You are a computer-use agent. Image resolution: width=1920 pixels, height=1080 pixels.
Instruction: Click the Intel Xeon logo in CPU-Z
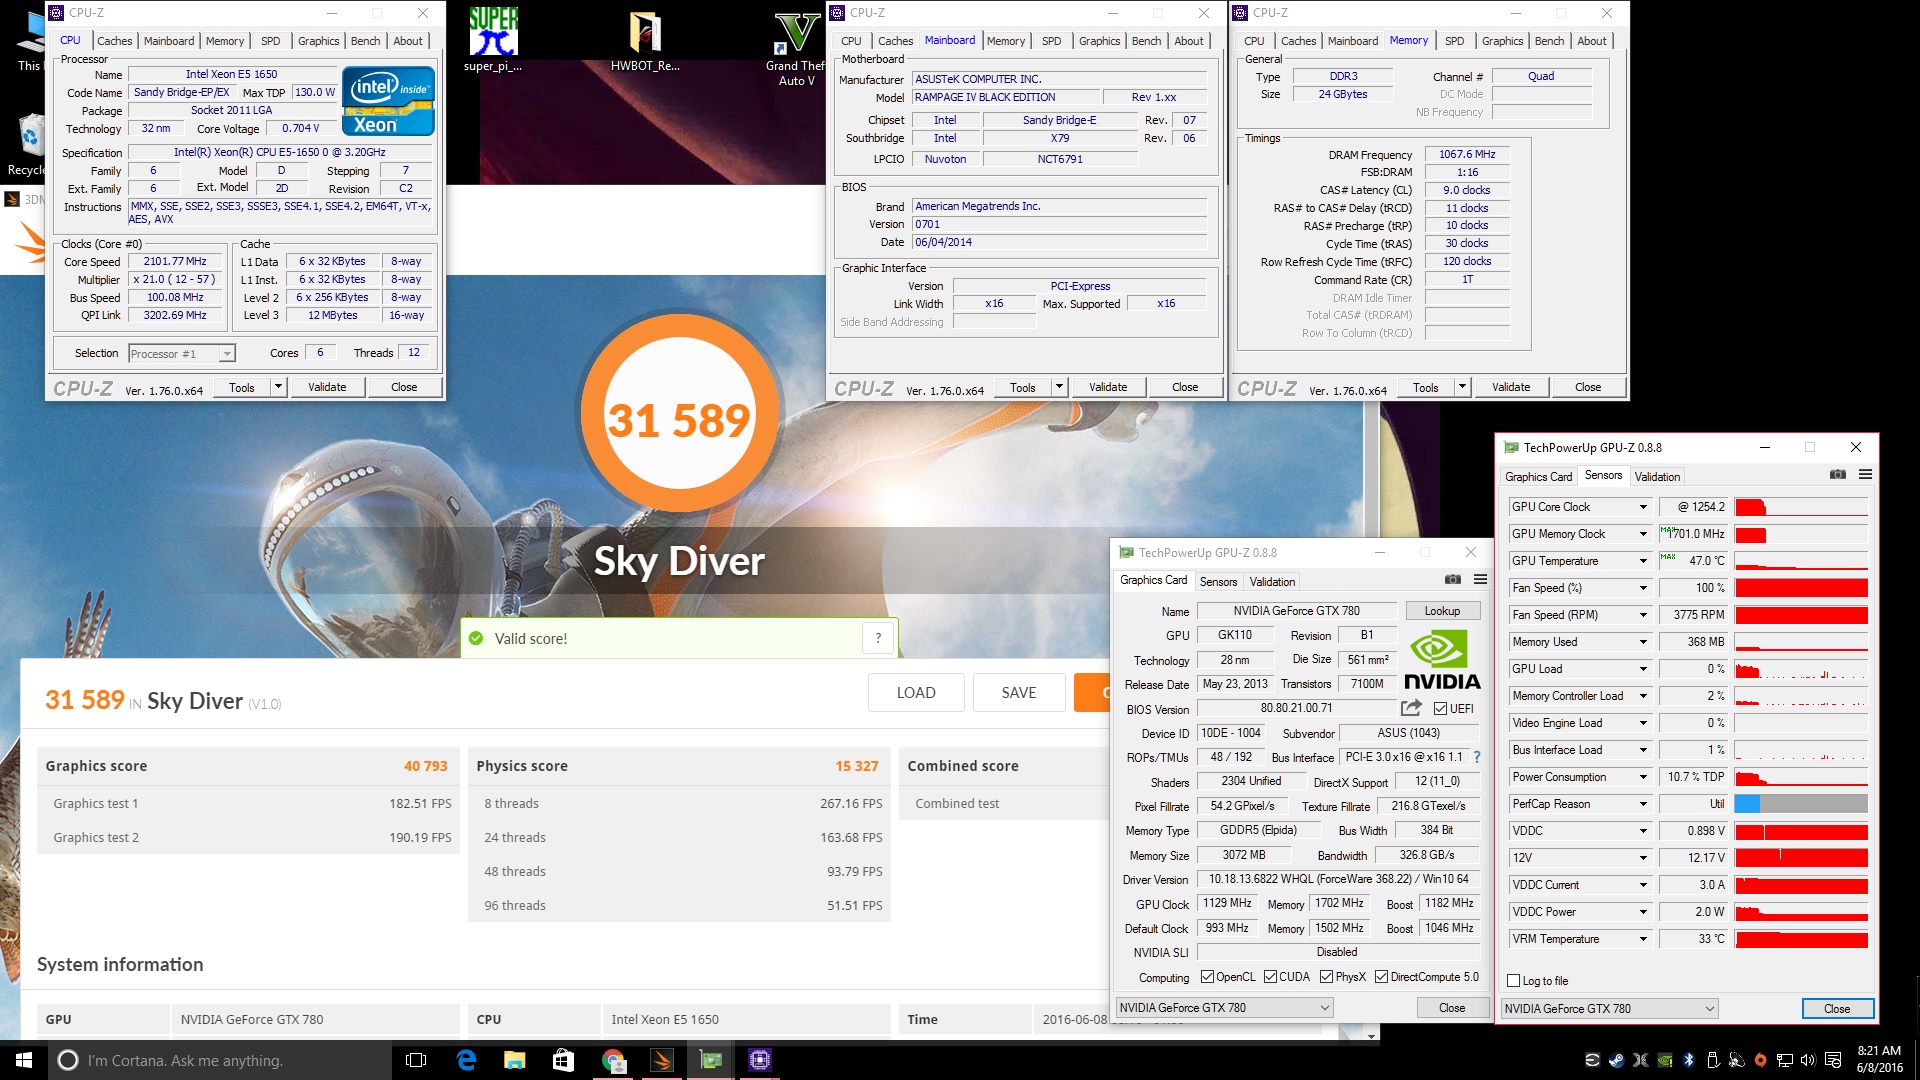coord(388,101)
